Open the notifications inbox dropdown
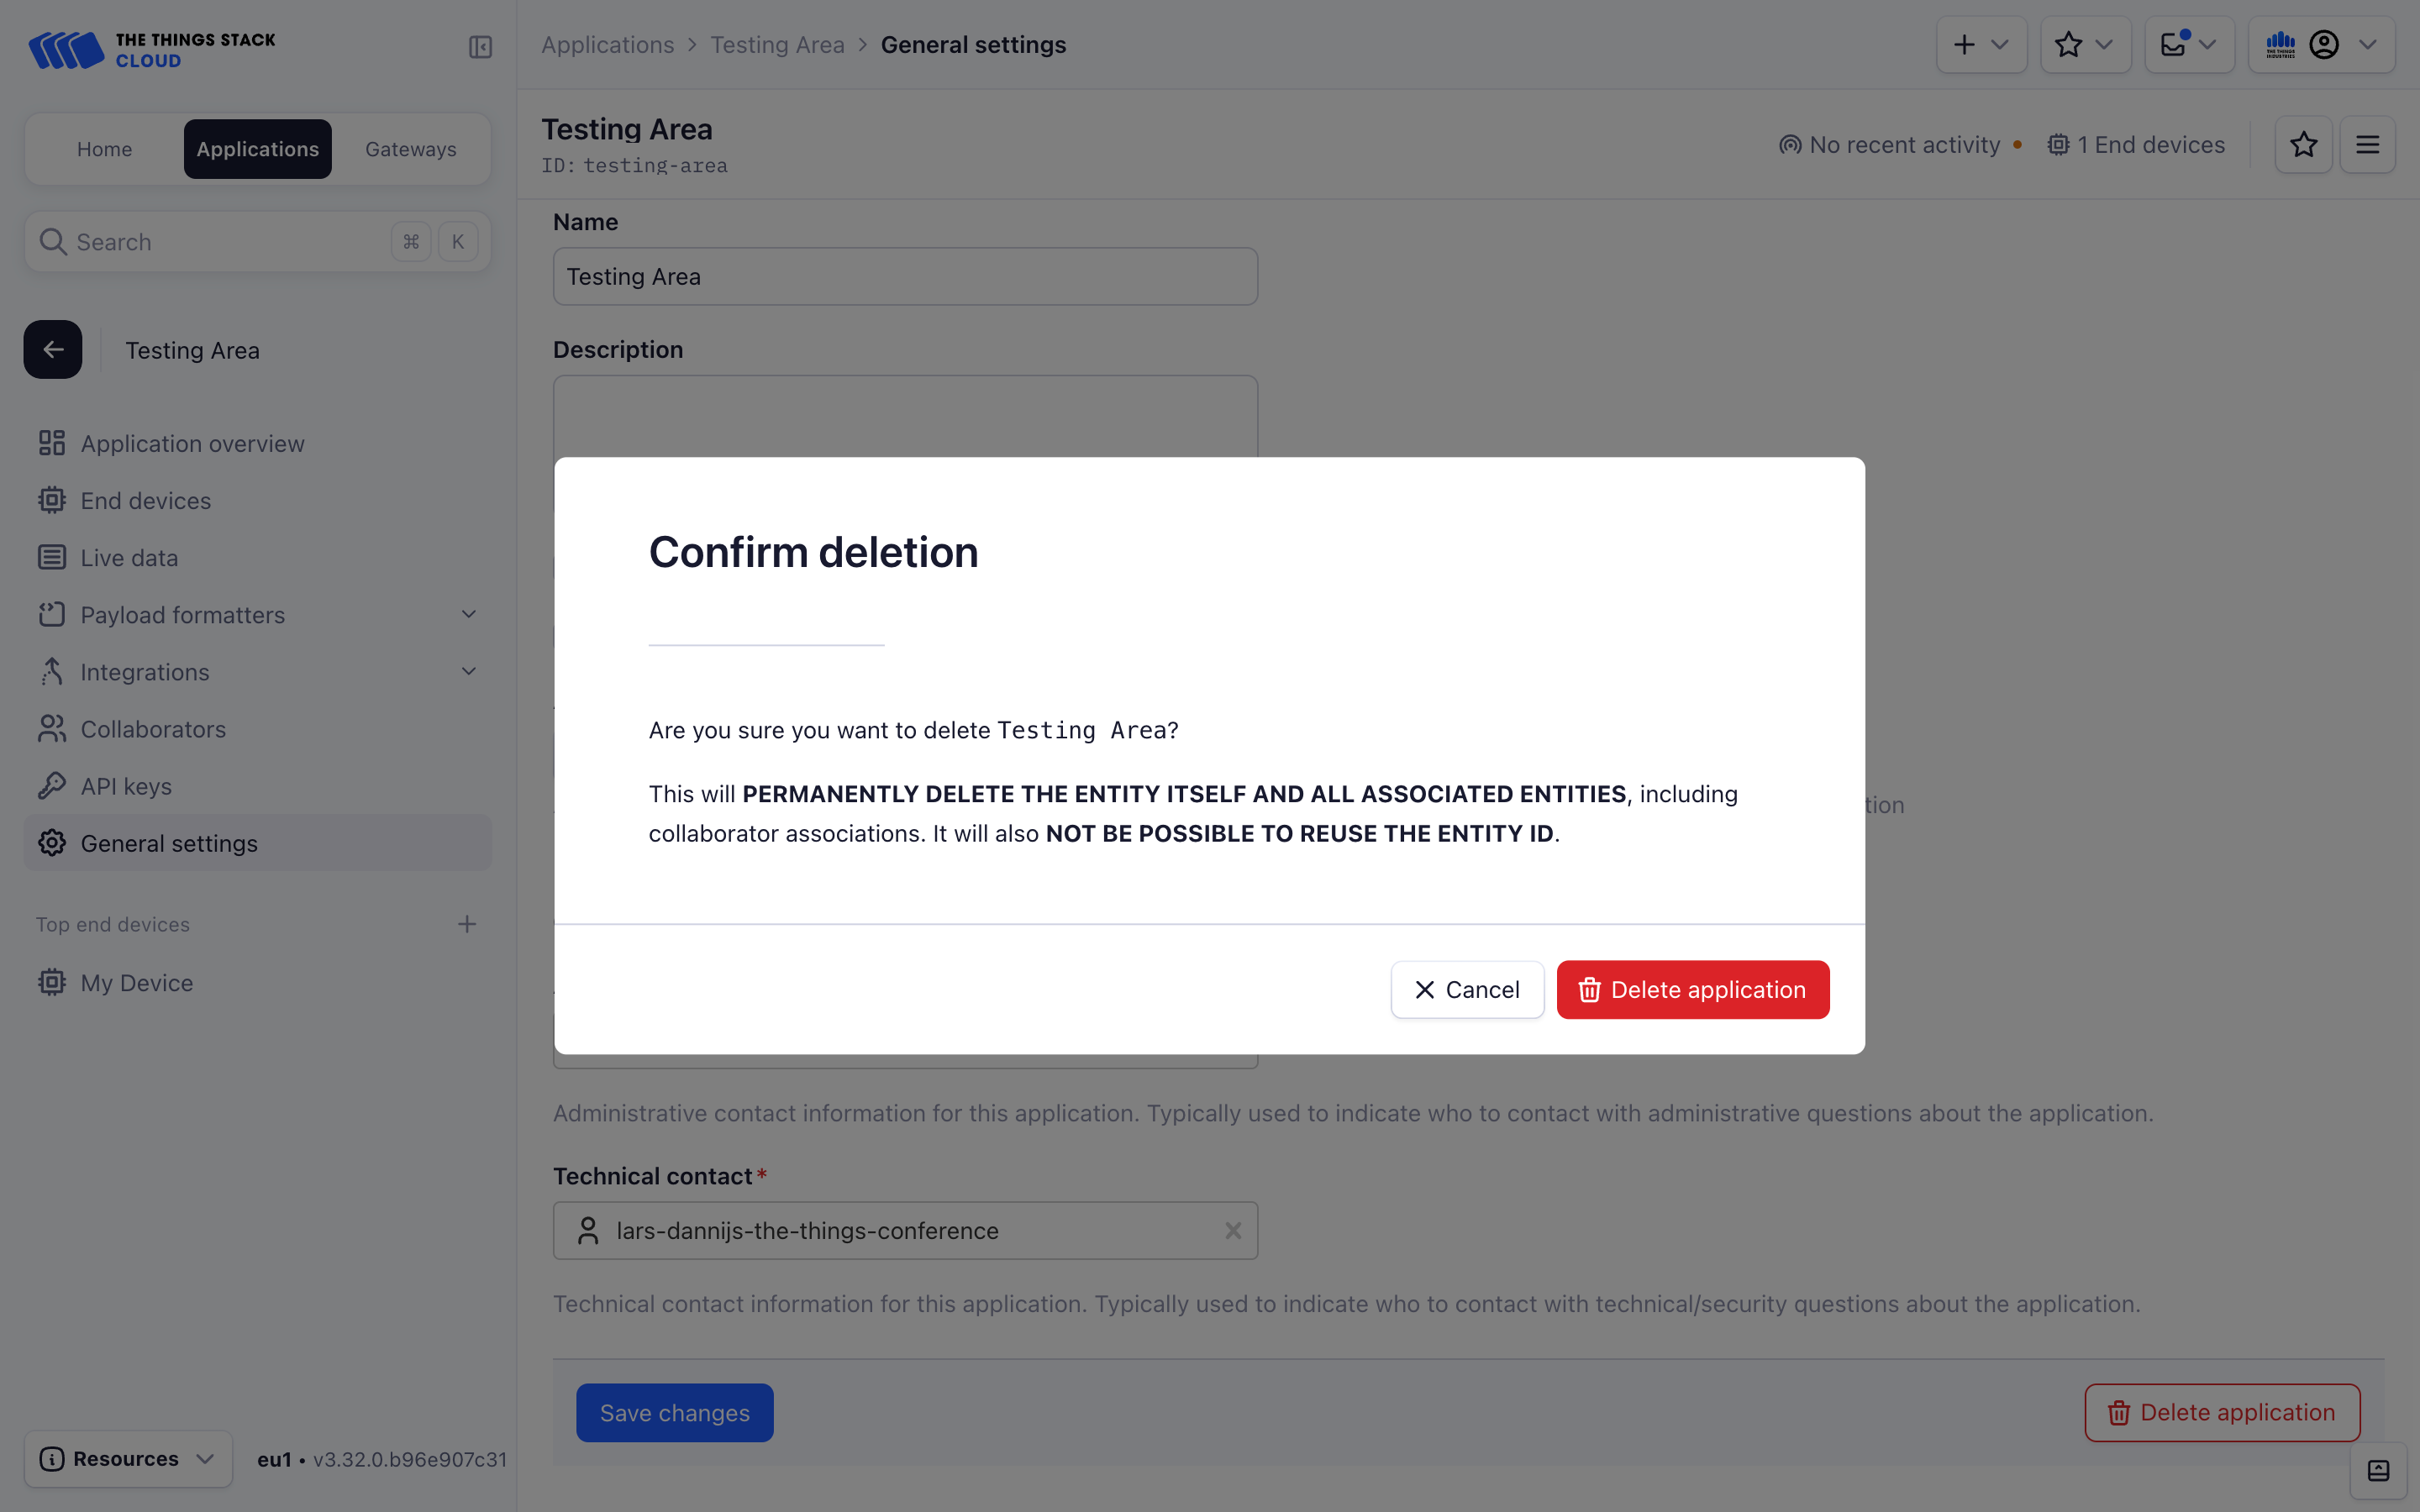The image size is (2420, 1512). (x=2189, y=45)
